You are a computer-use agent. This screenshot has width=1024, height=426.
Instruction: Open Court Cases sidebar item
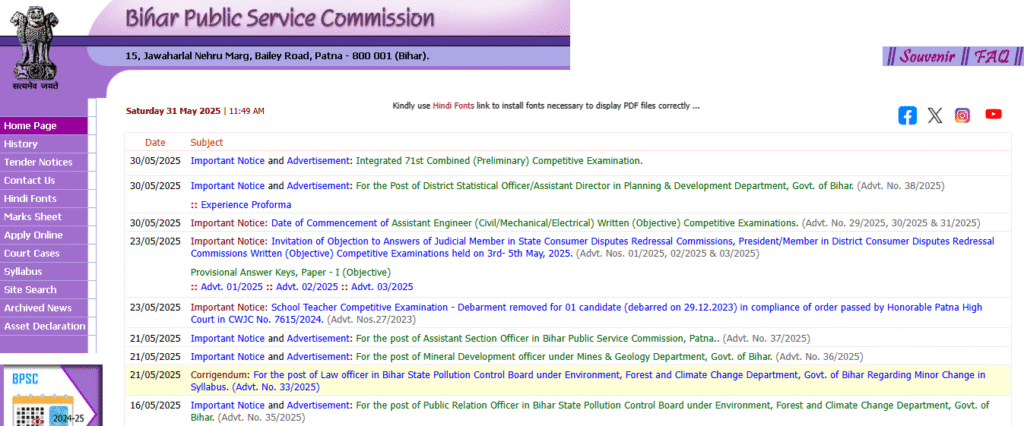(x=44, y=254)
